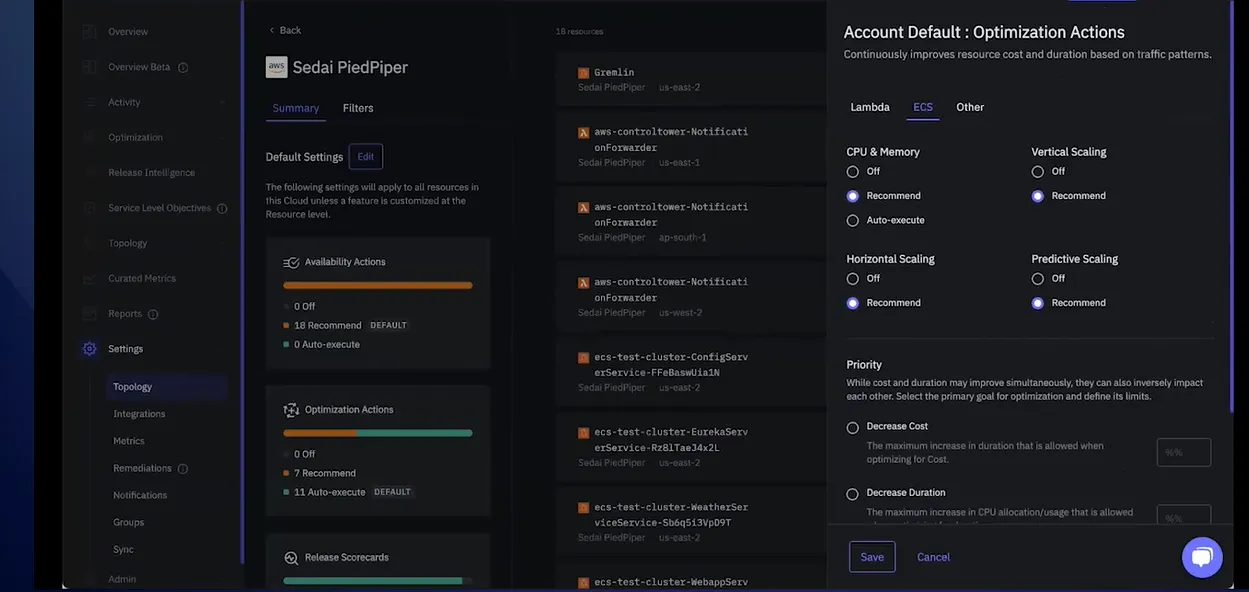The width and height of the screenshot is (1249, 592).
Task: Go Back to previous page
Action: tap(285, 30)
